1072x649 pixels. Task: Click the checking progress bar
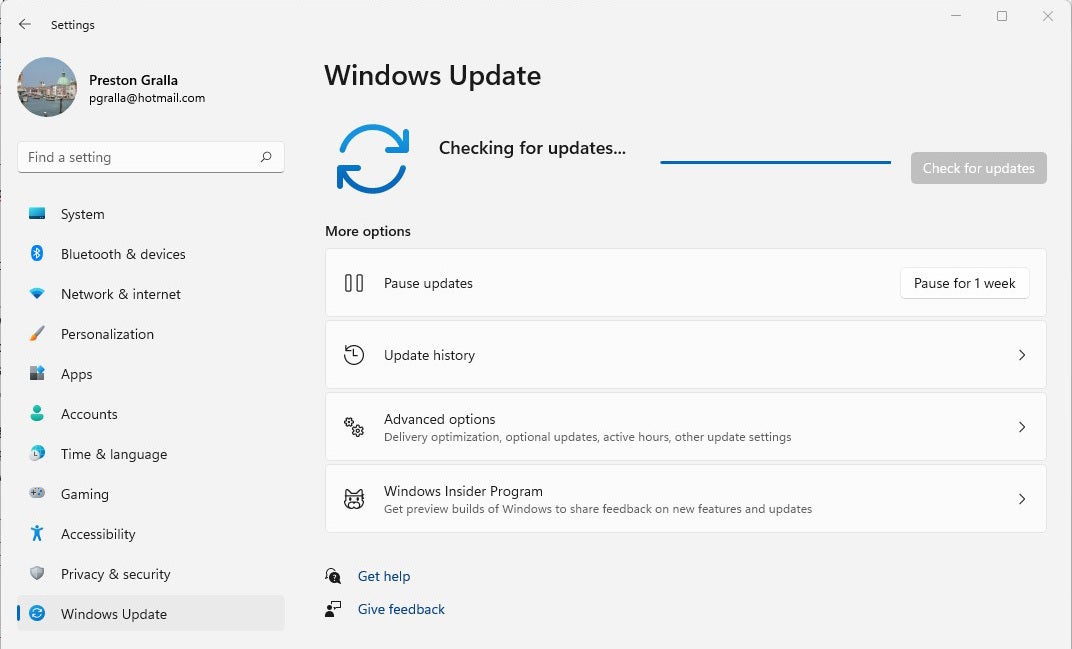775,163
